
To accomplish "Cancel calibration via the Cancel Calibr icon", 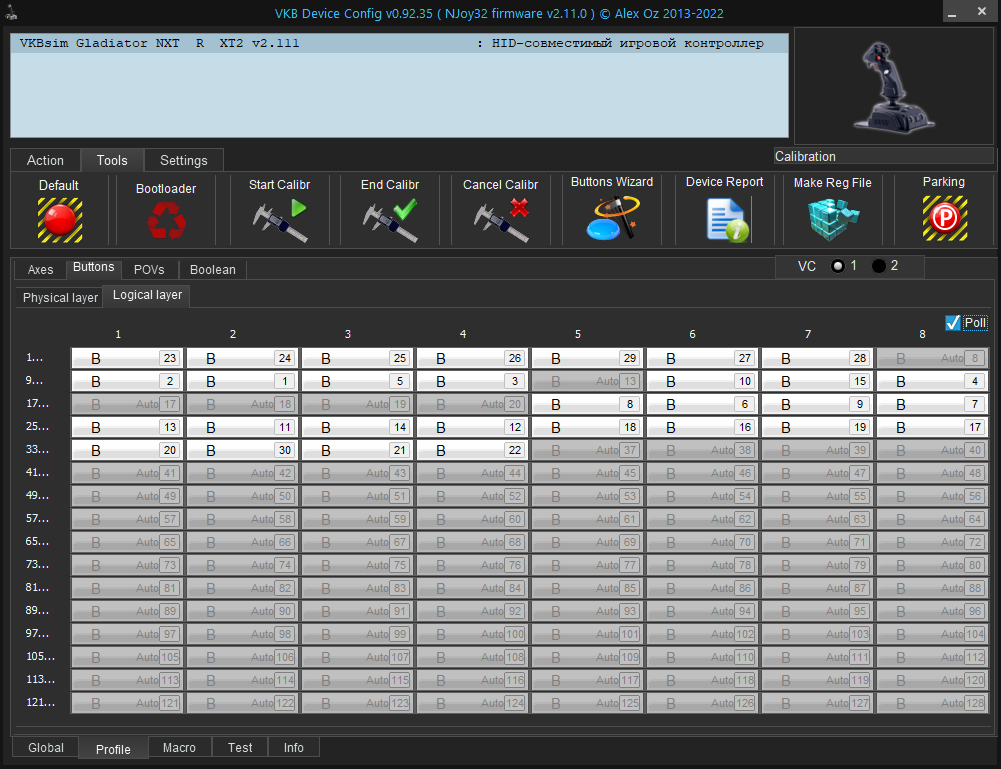I will 500,220.
